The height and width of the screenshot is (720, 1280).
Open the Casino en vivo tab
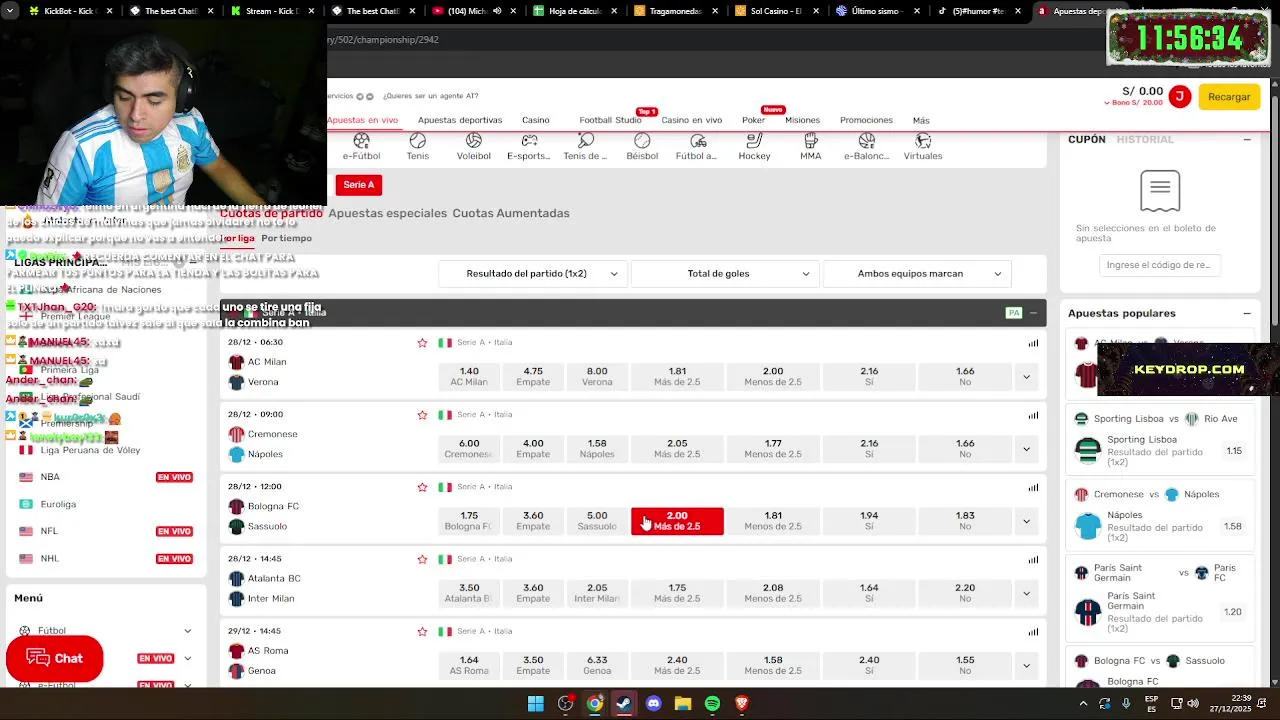pyautogui.click(x=691, y=120)
